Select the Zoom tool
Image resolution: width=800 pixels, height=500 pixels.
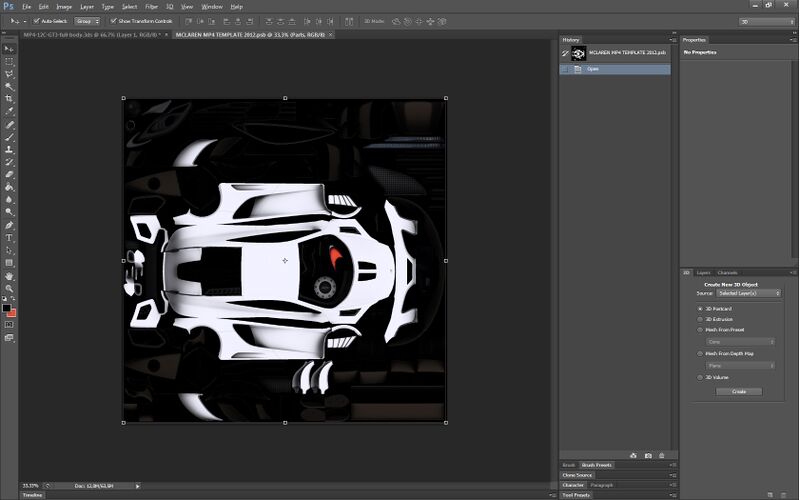click(x=9, y=288)
